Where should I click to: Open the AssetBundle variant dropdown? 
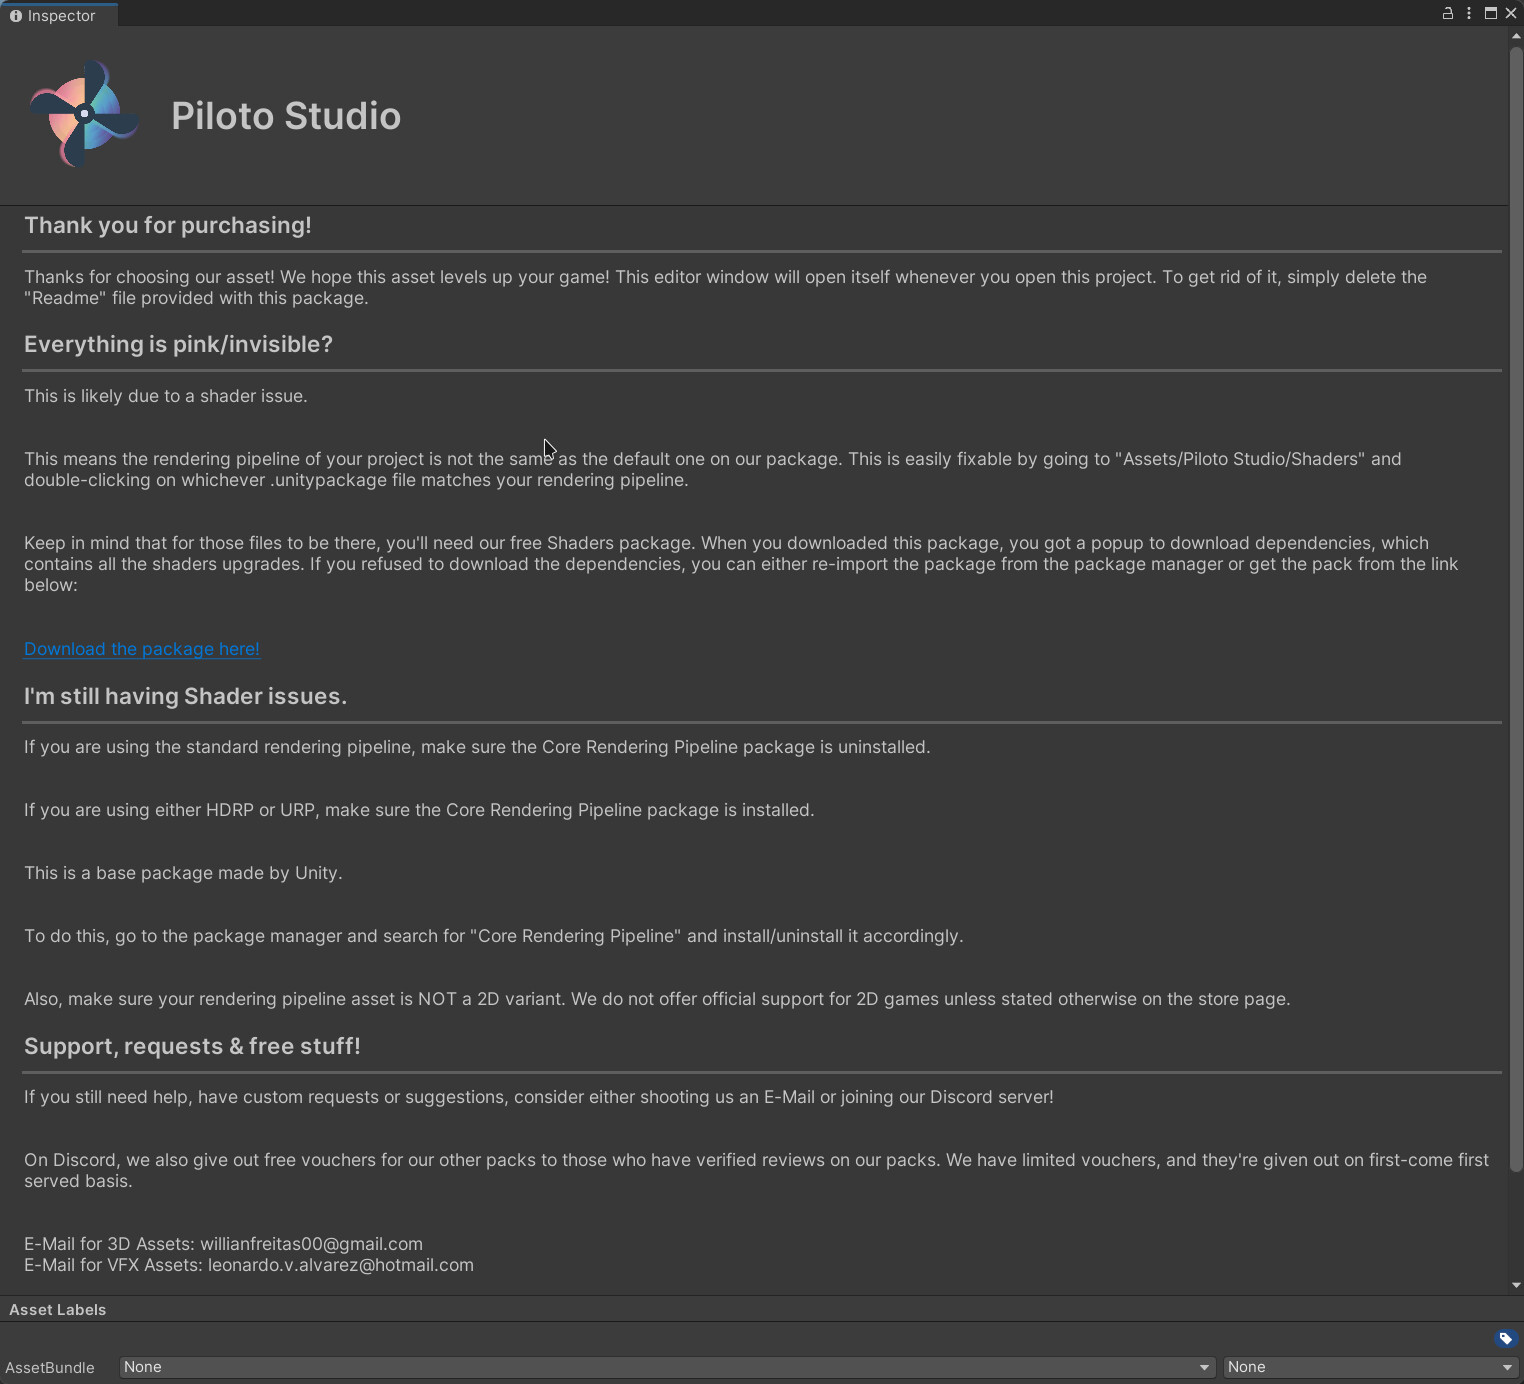[x=1370, y=1367]
